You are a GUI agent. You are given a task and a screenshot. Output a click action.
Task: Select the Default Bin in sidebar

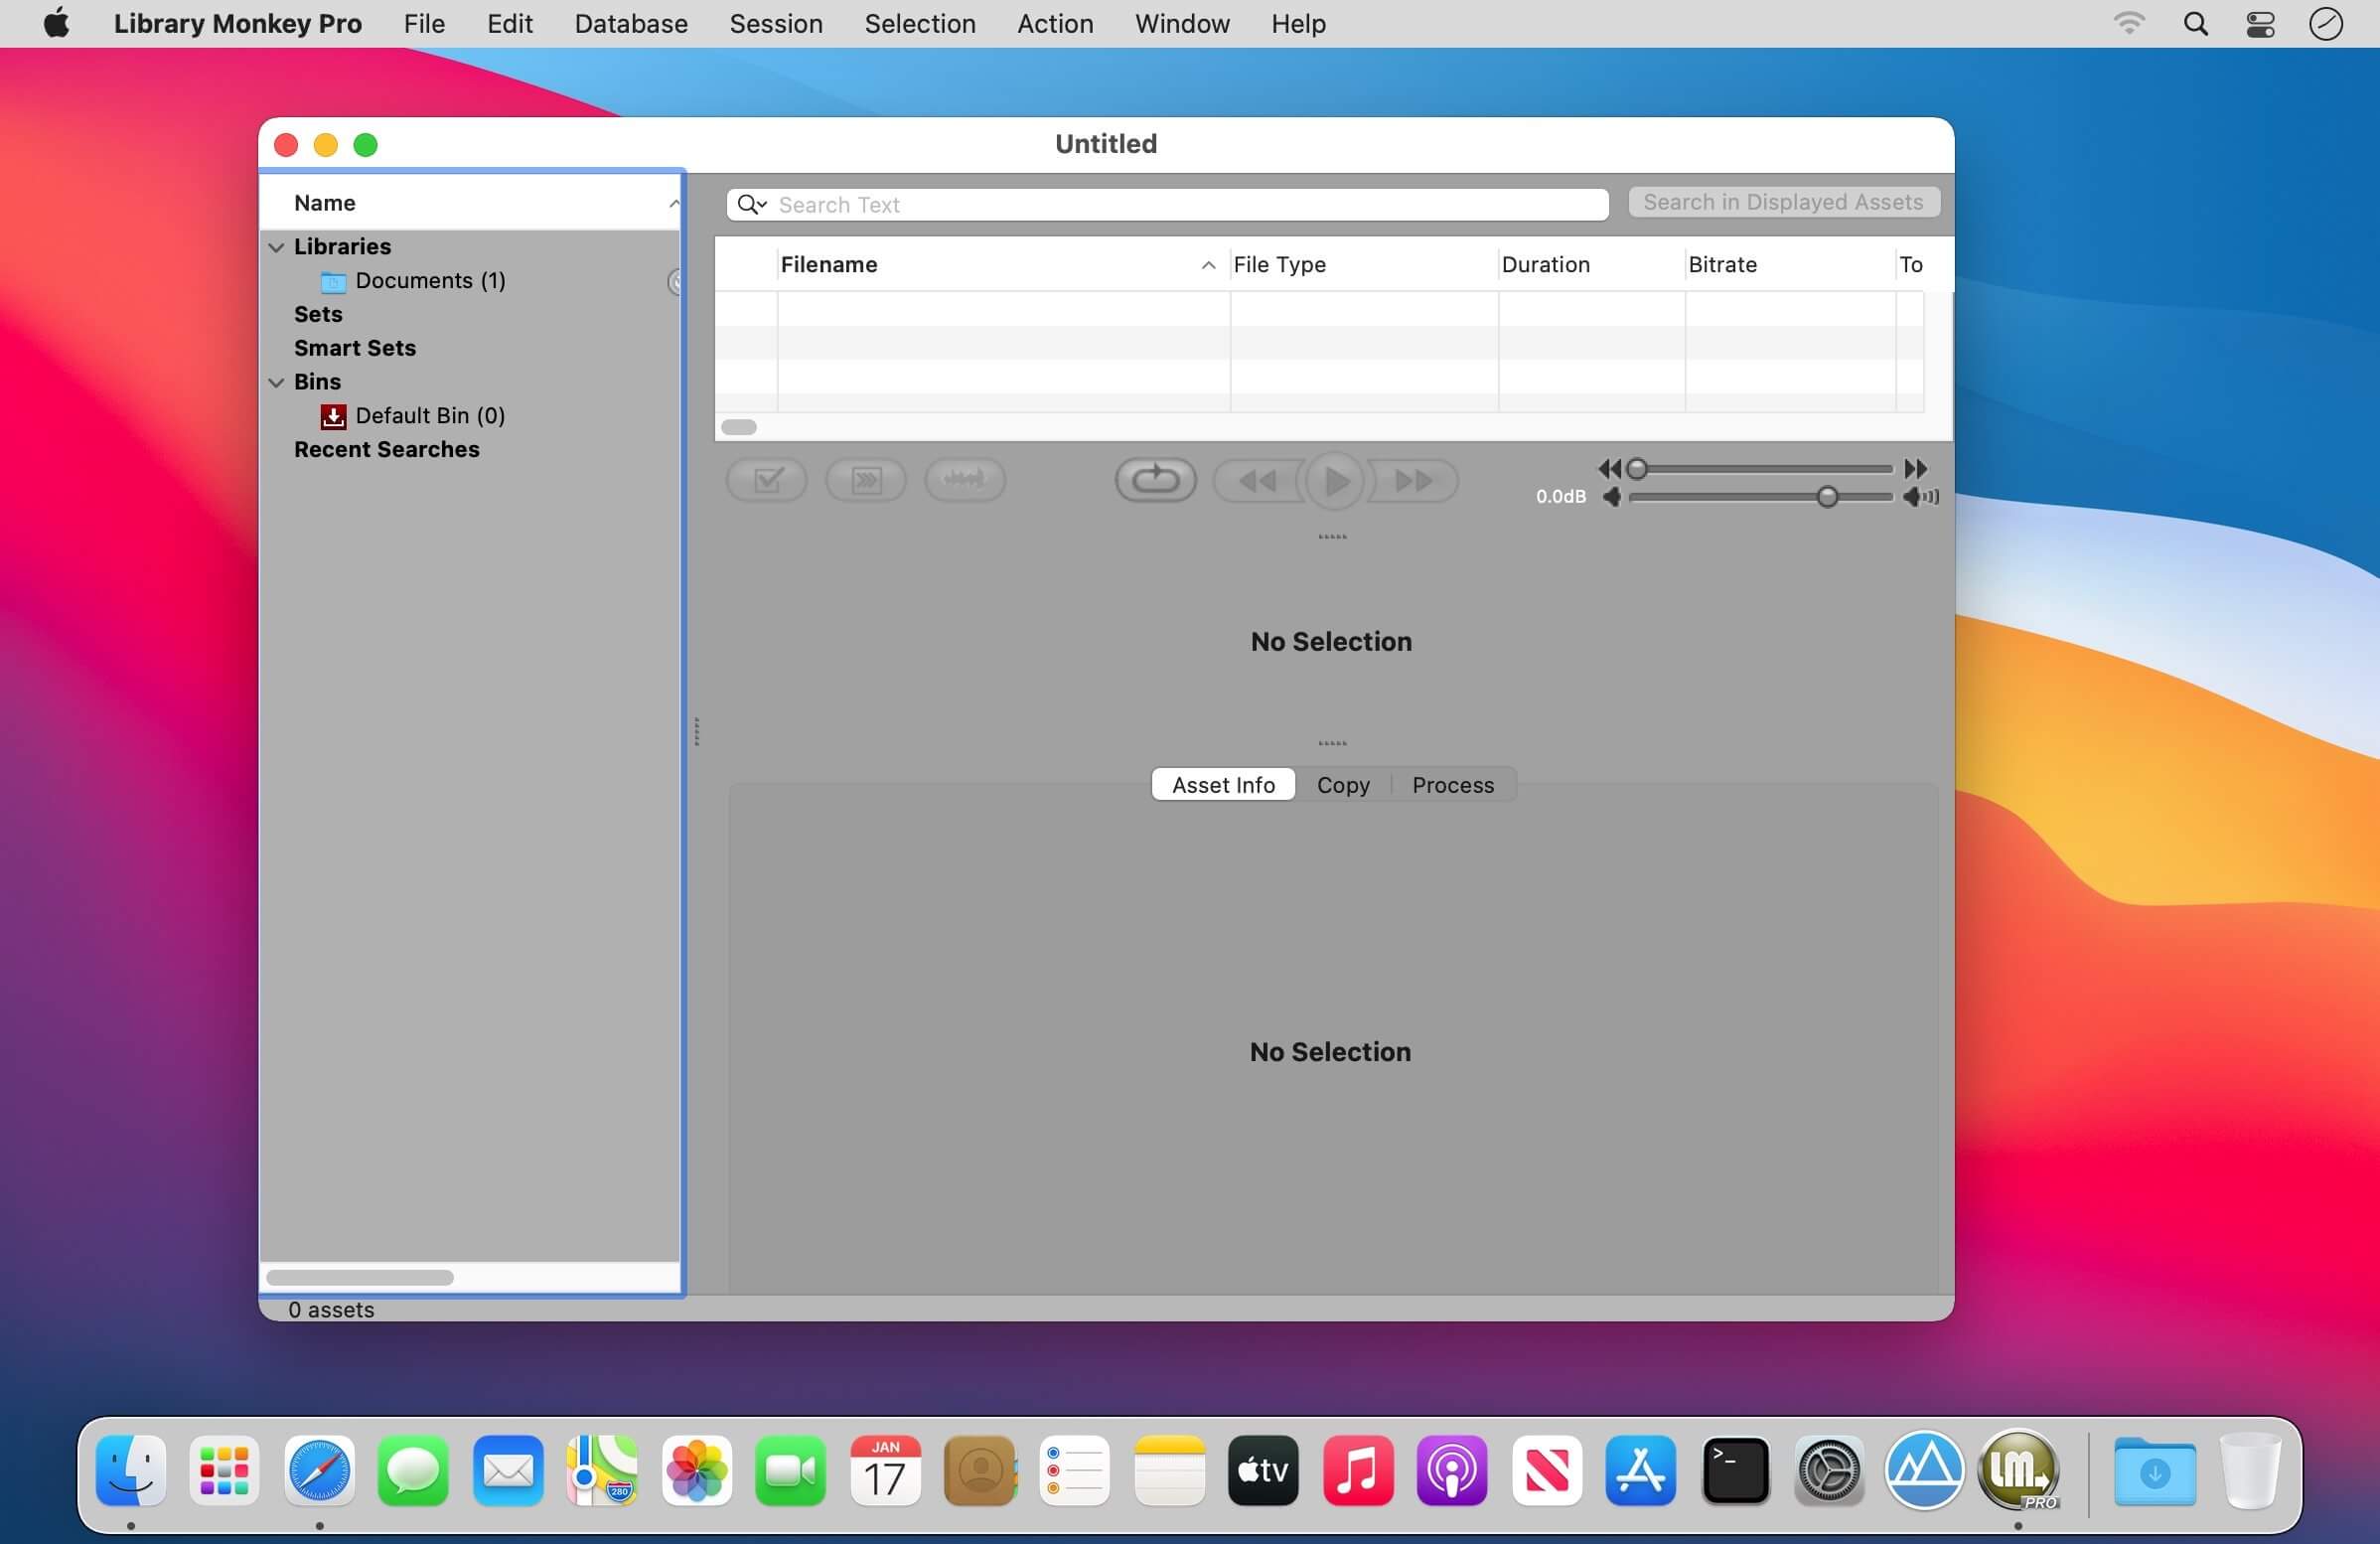(428, 414)
